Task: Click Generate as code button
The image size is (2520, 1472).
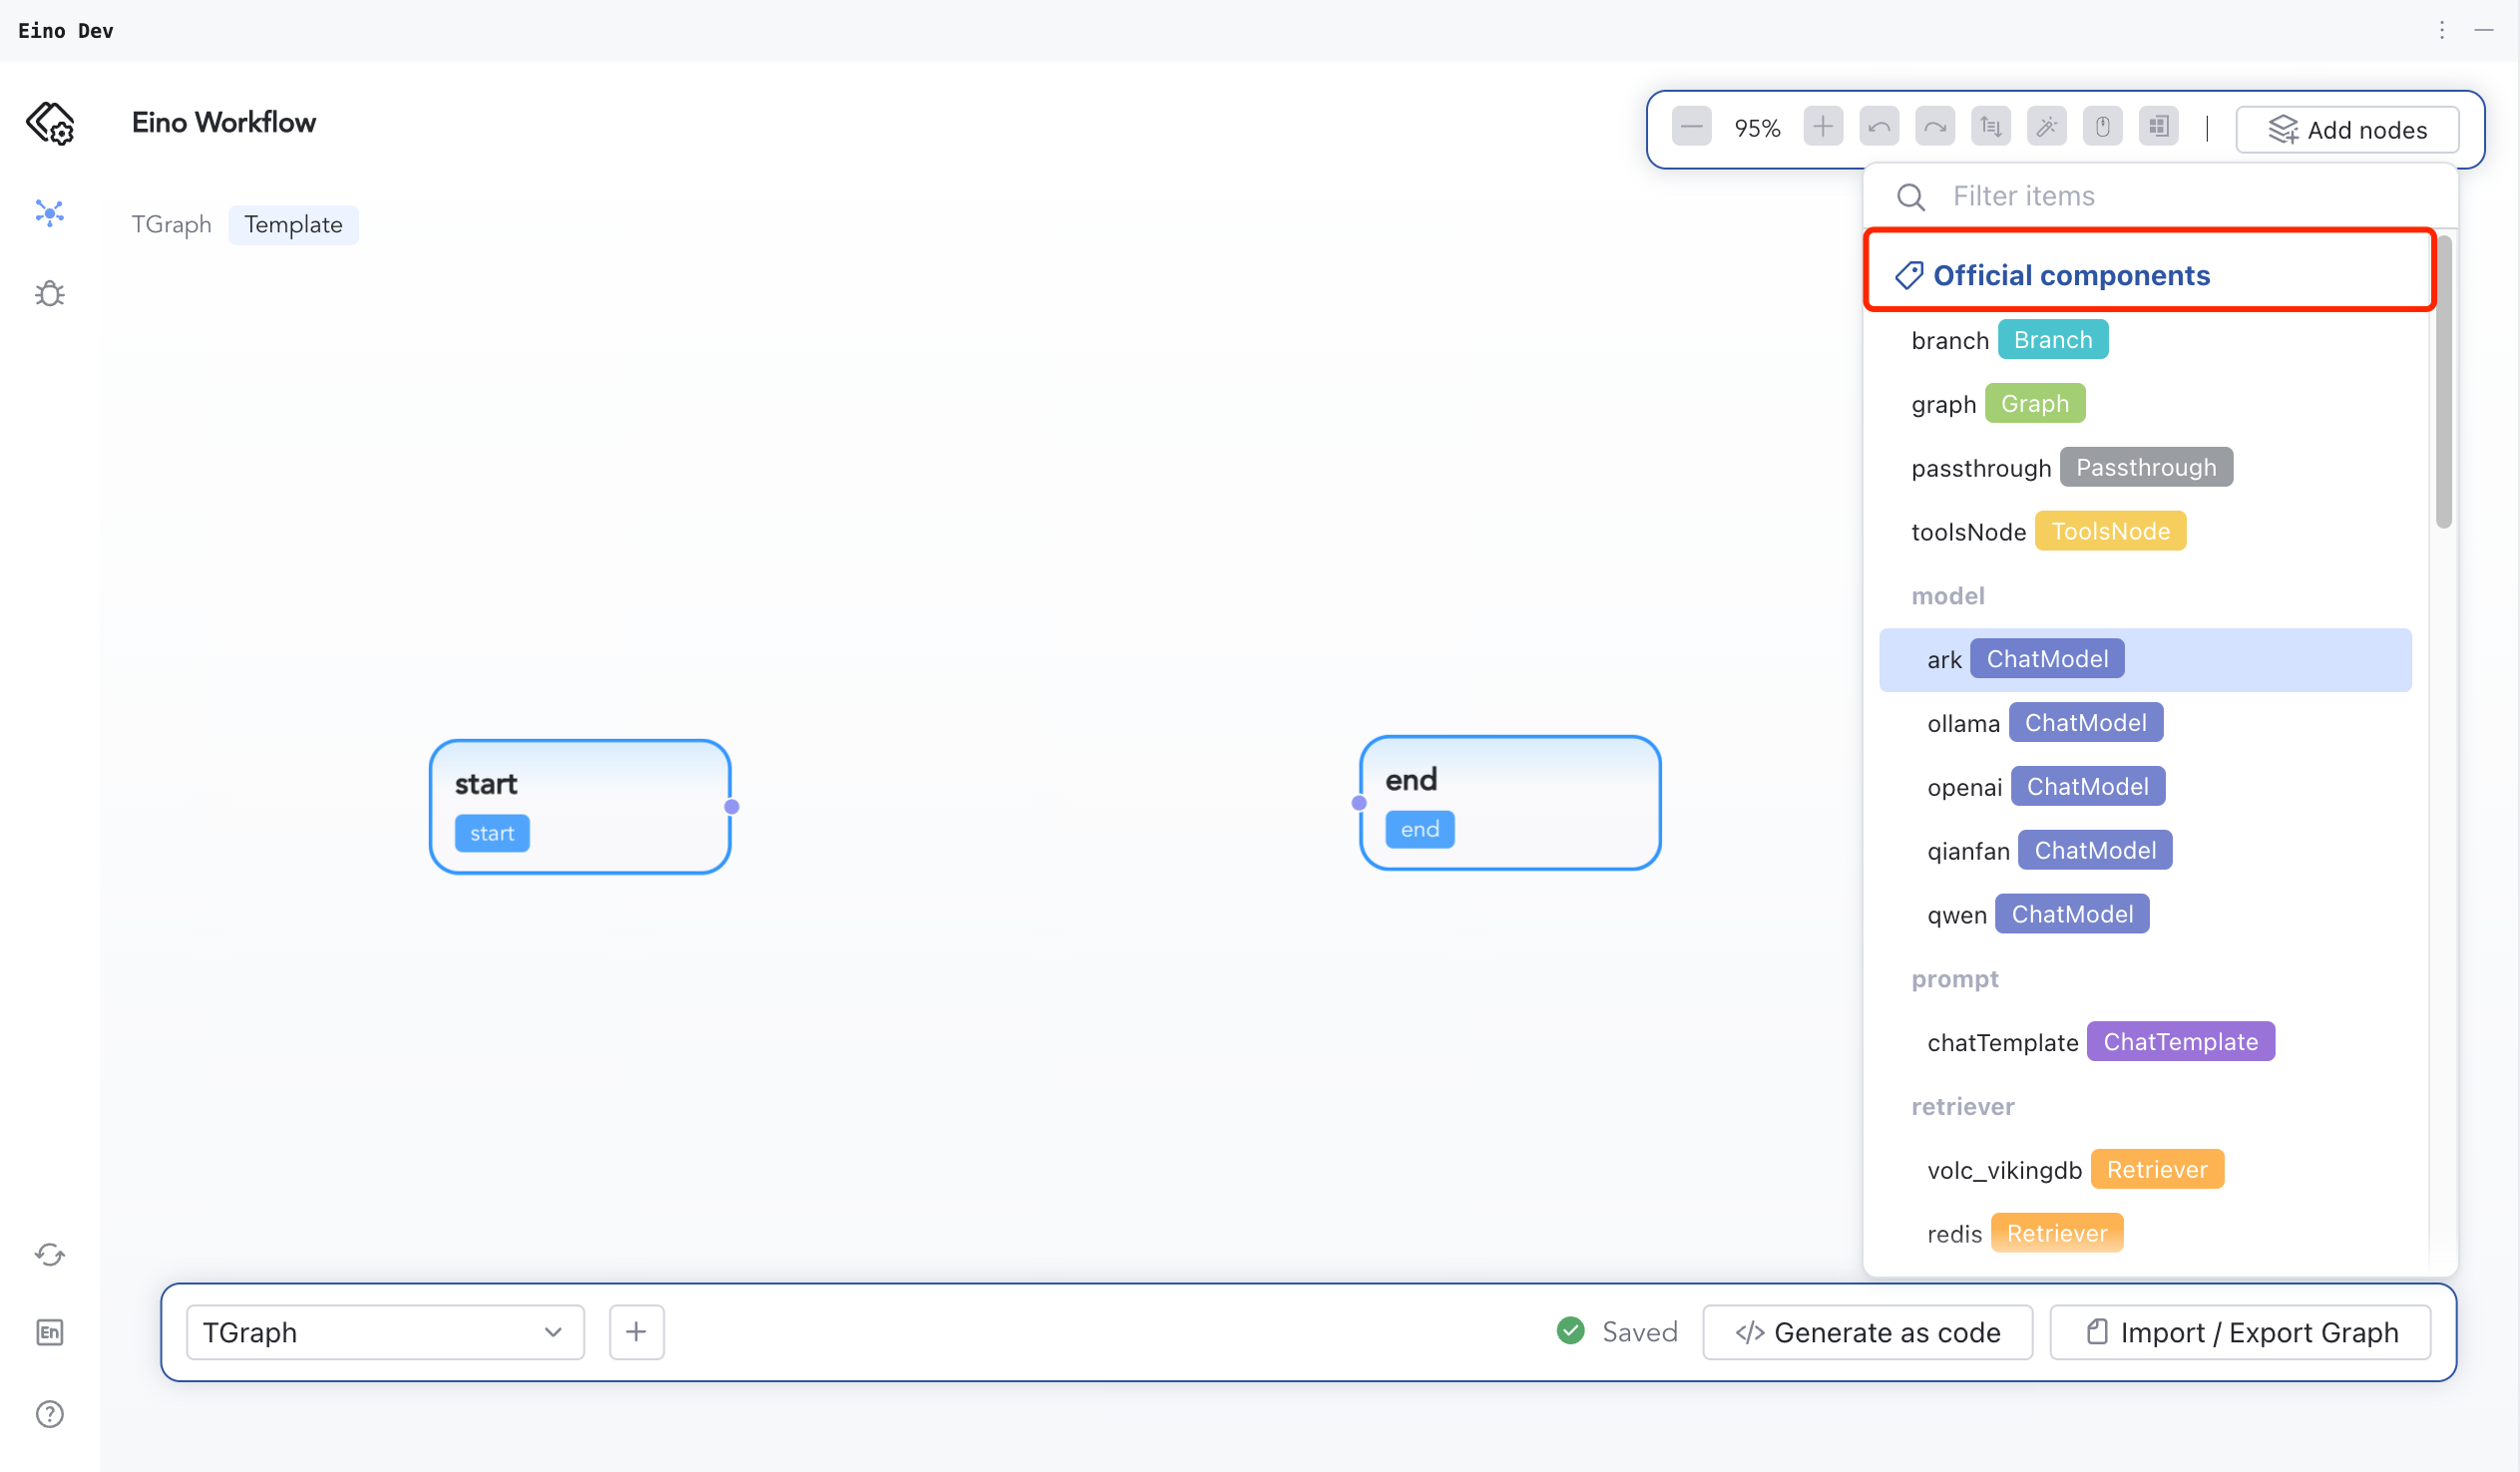Action: (1867, 1332)
